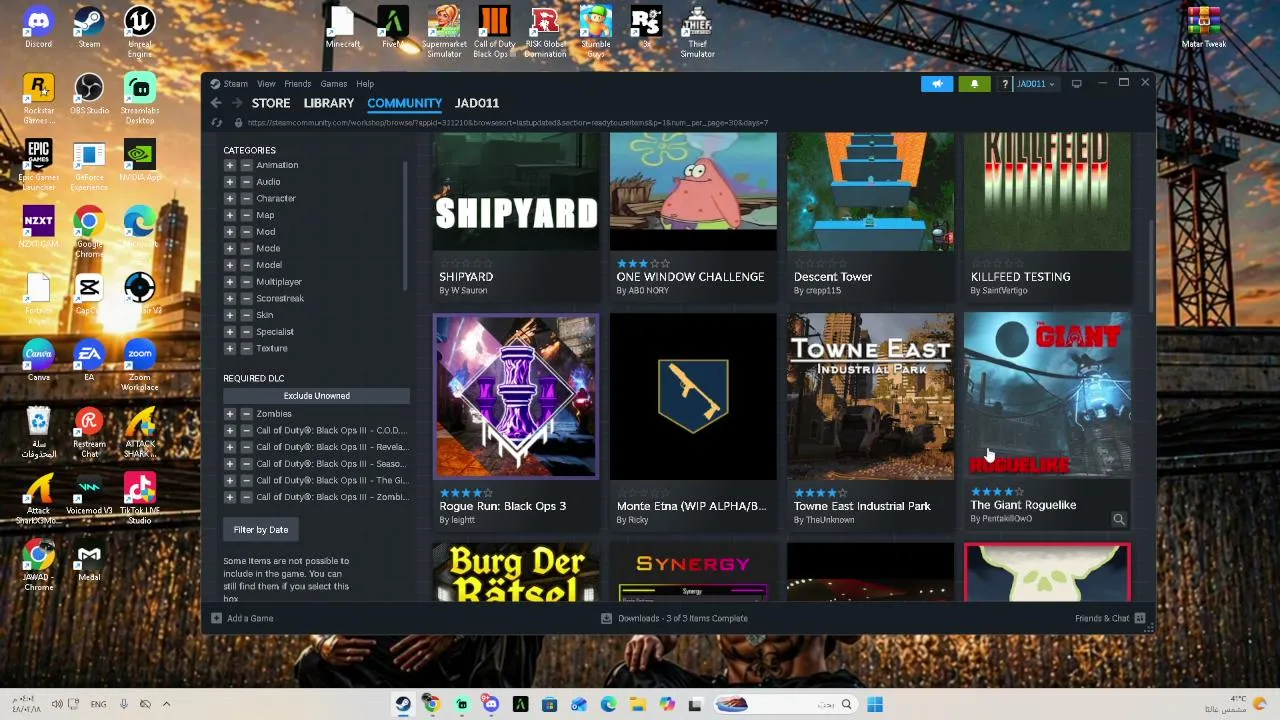This screenshot has width=1280, height=720.
Task: Click the categories list scrollbar
Action: pyautogui.click(x=405, y=225)
